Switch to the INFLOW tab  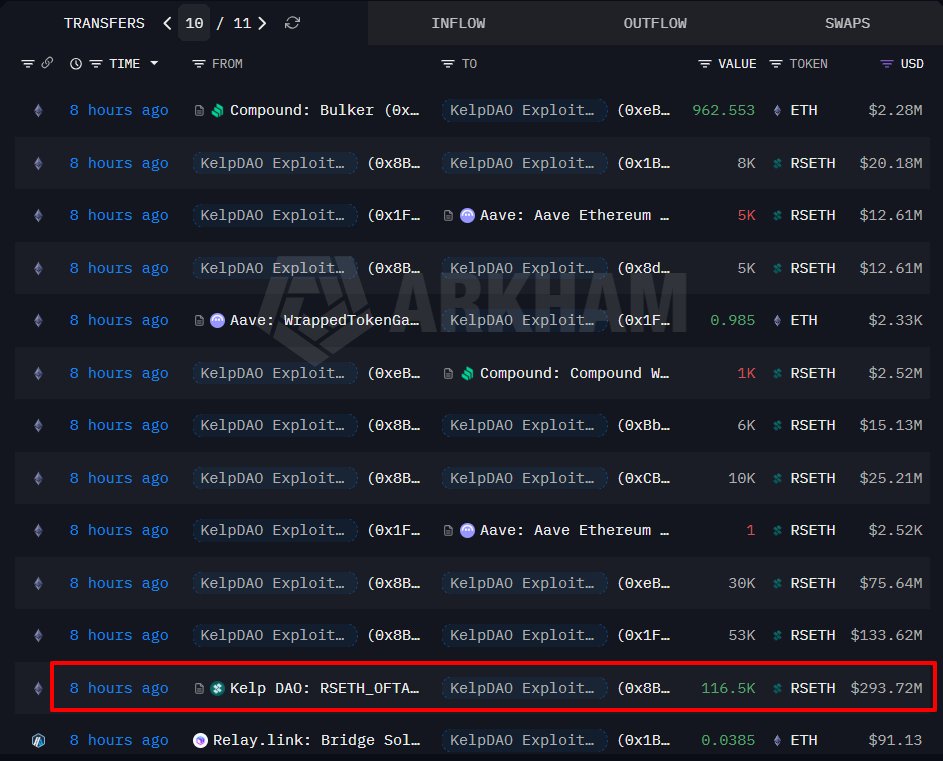pos(458,23)
